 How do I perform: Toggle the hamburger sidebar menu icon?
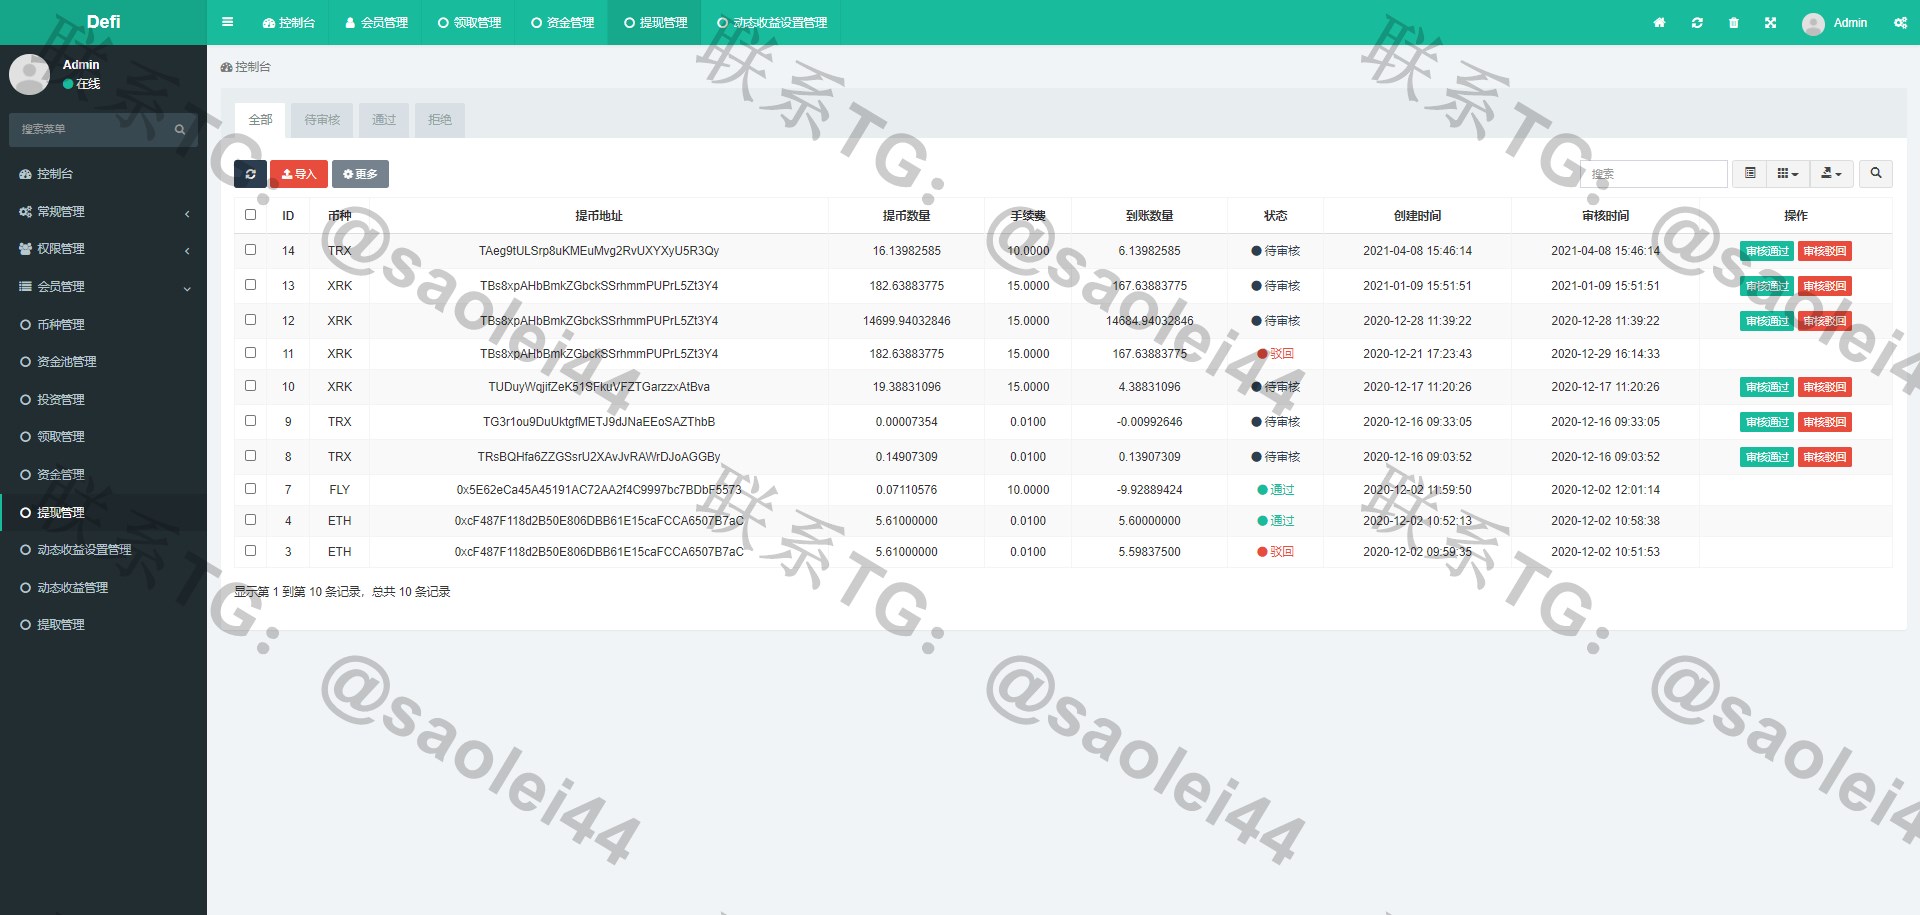coord(227,22)
